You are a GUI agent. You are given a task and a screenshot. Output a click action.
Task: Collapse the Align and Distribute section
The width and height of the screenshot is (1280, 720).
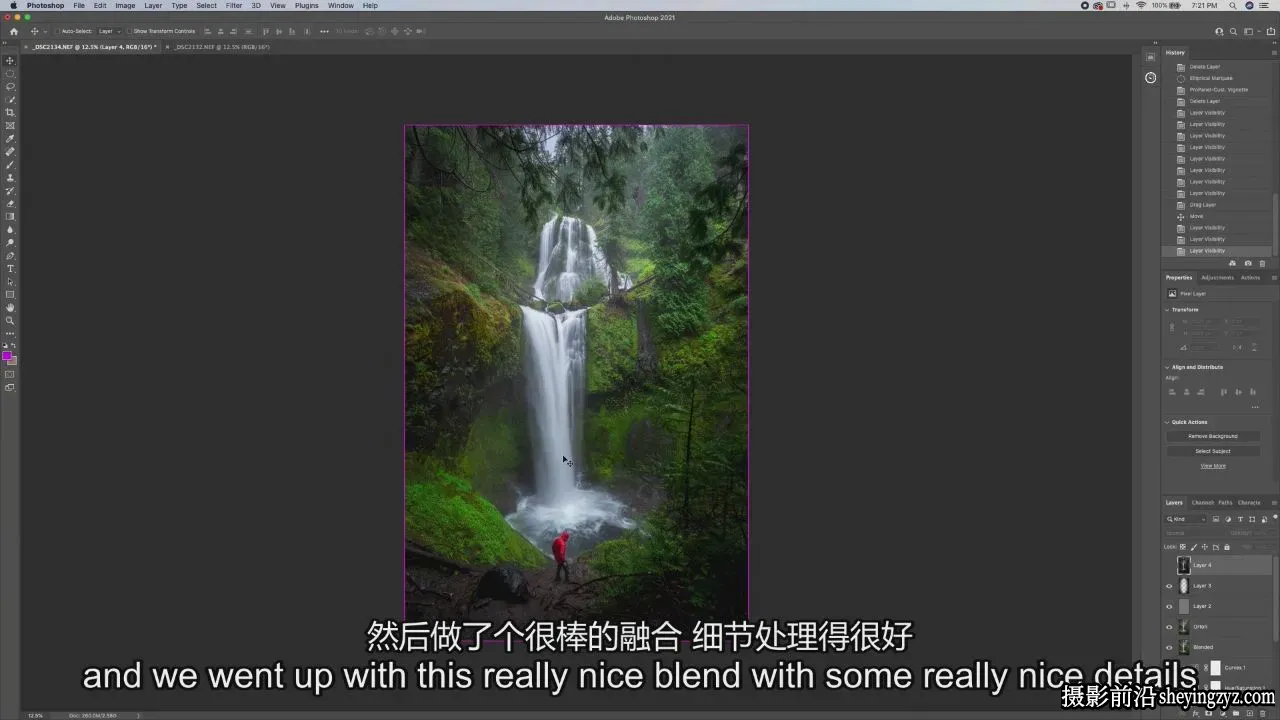(x=1168, y=367)
